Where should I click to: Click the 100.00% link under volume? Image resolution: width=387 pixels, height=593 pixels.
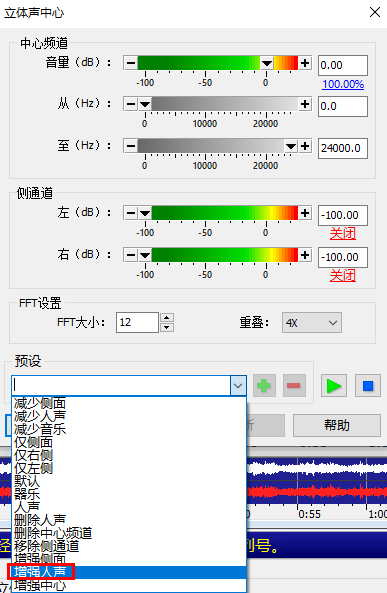coord(343,84)
